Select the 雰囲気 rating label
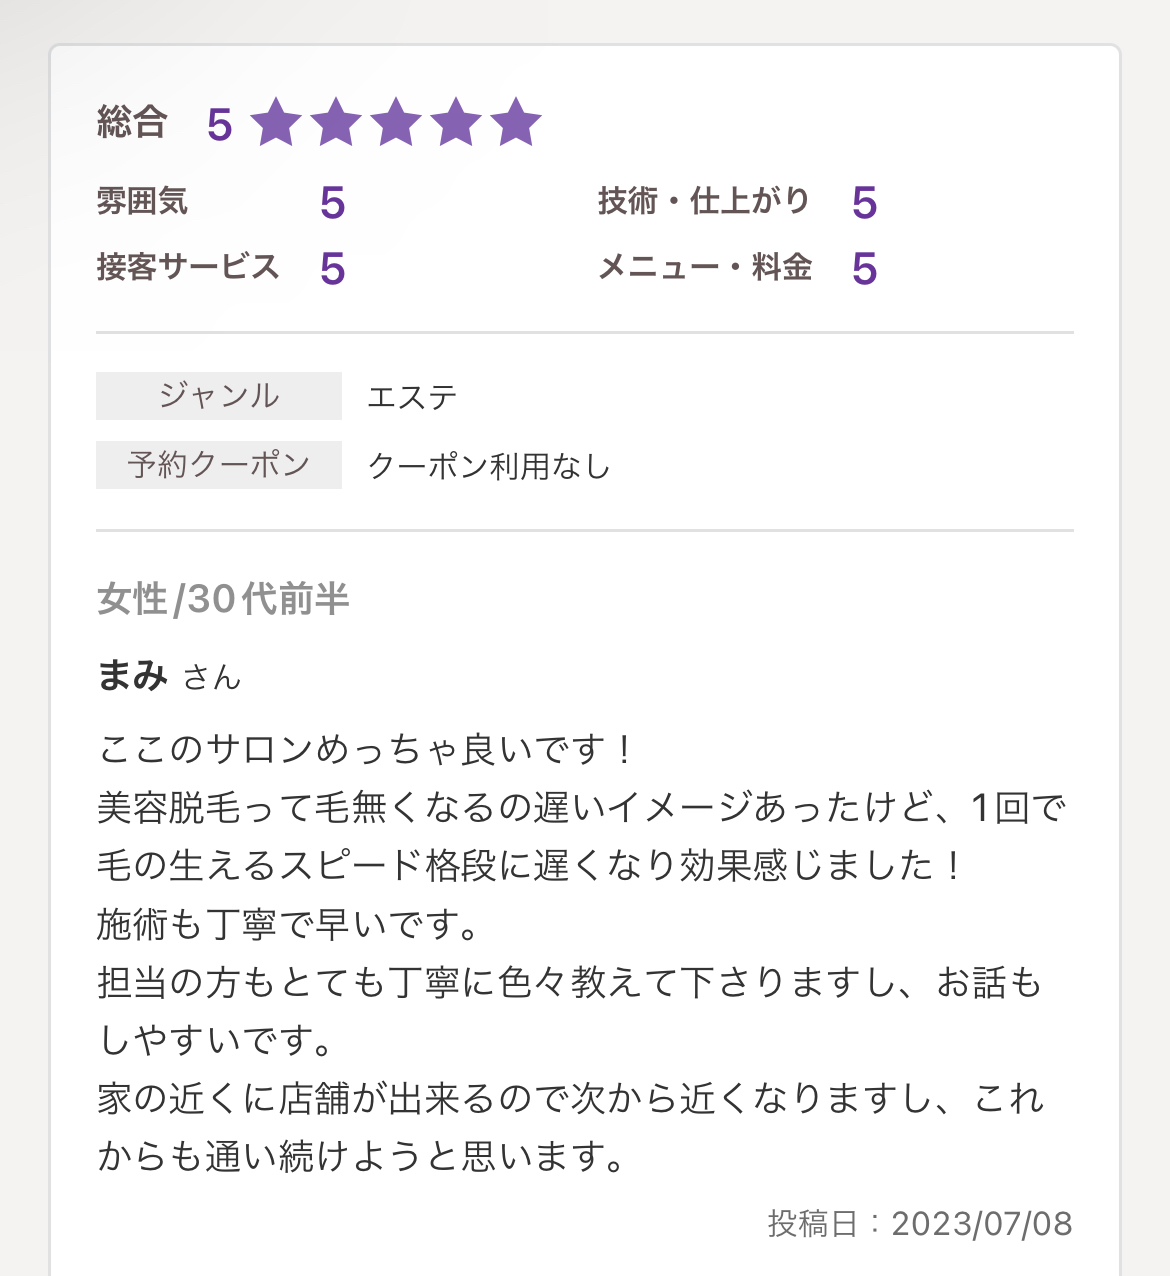 click(142, 201)
